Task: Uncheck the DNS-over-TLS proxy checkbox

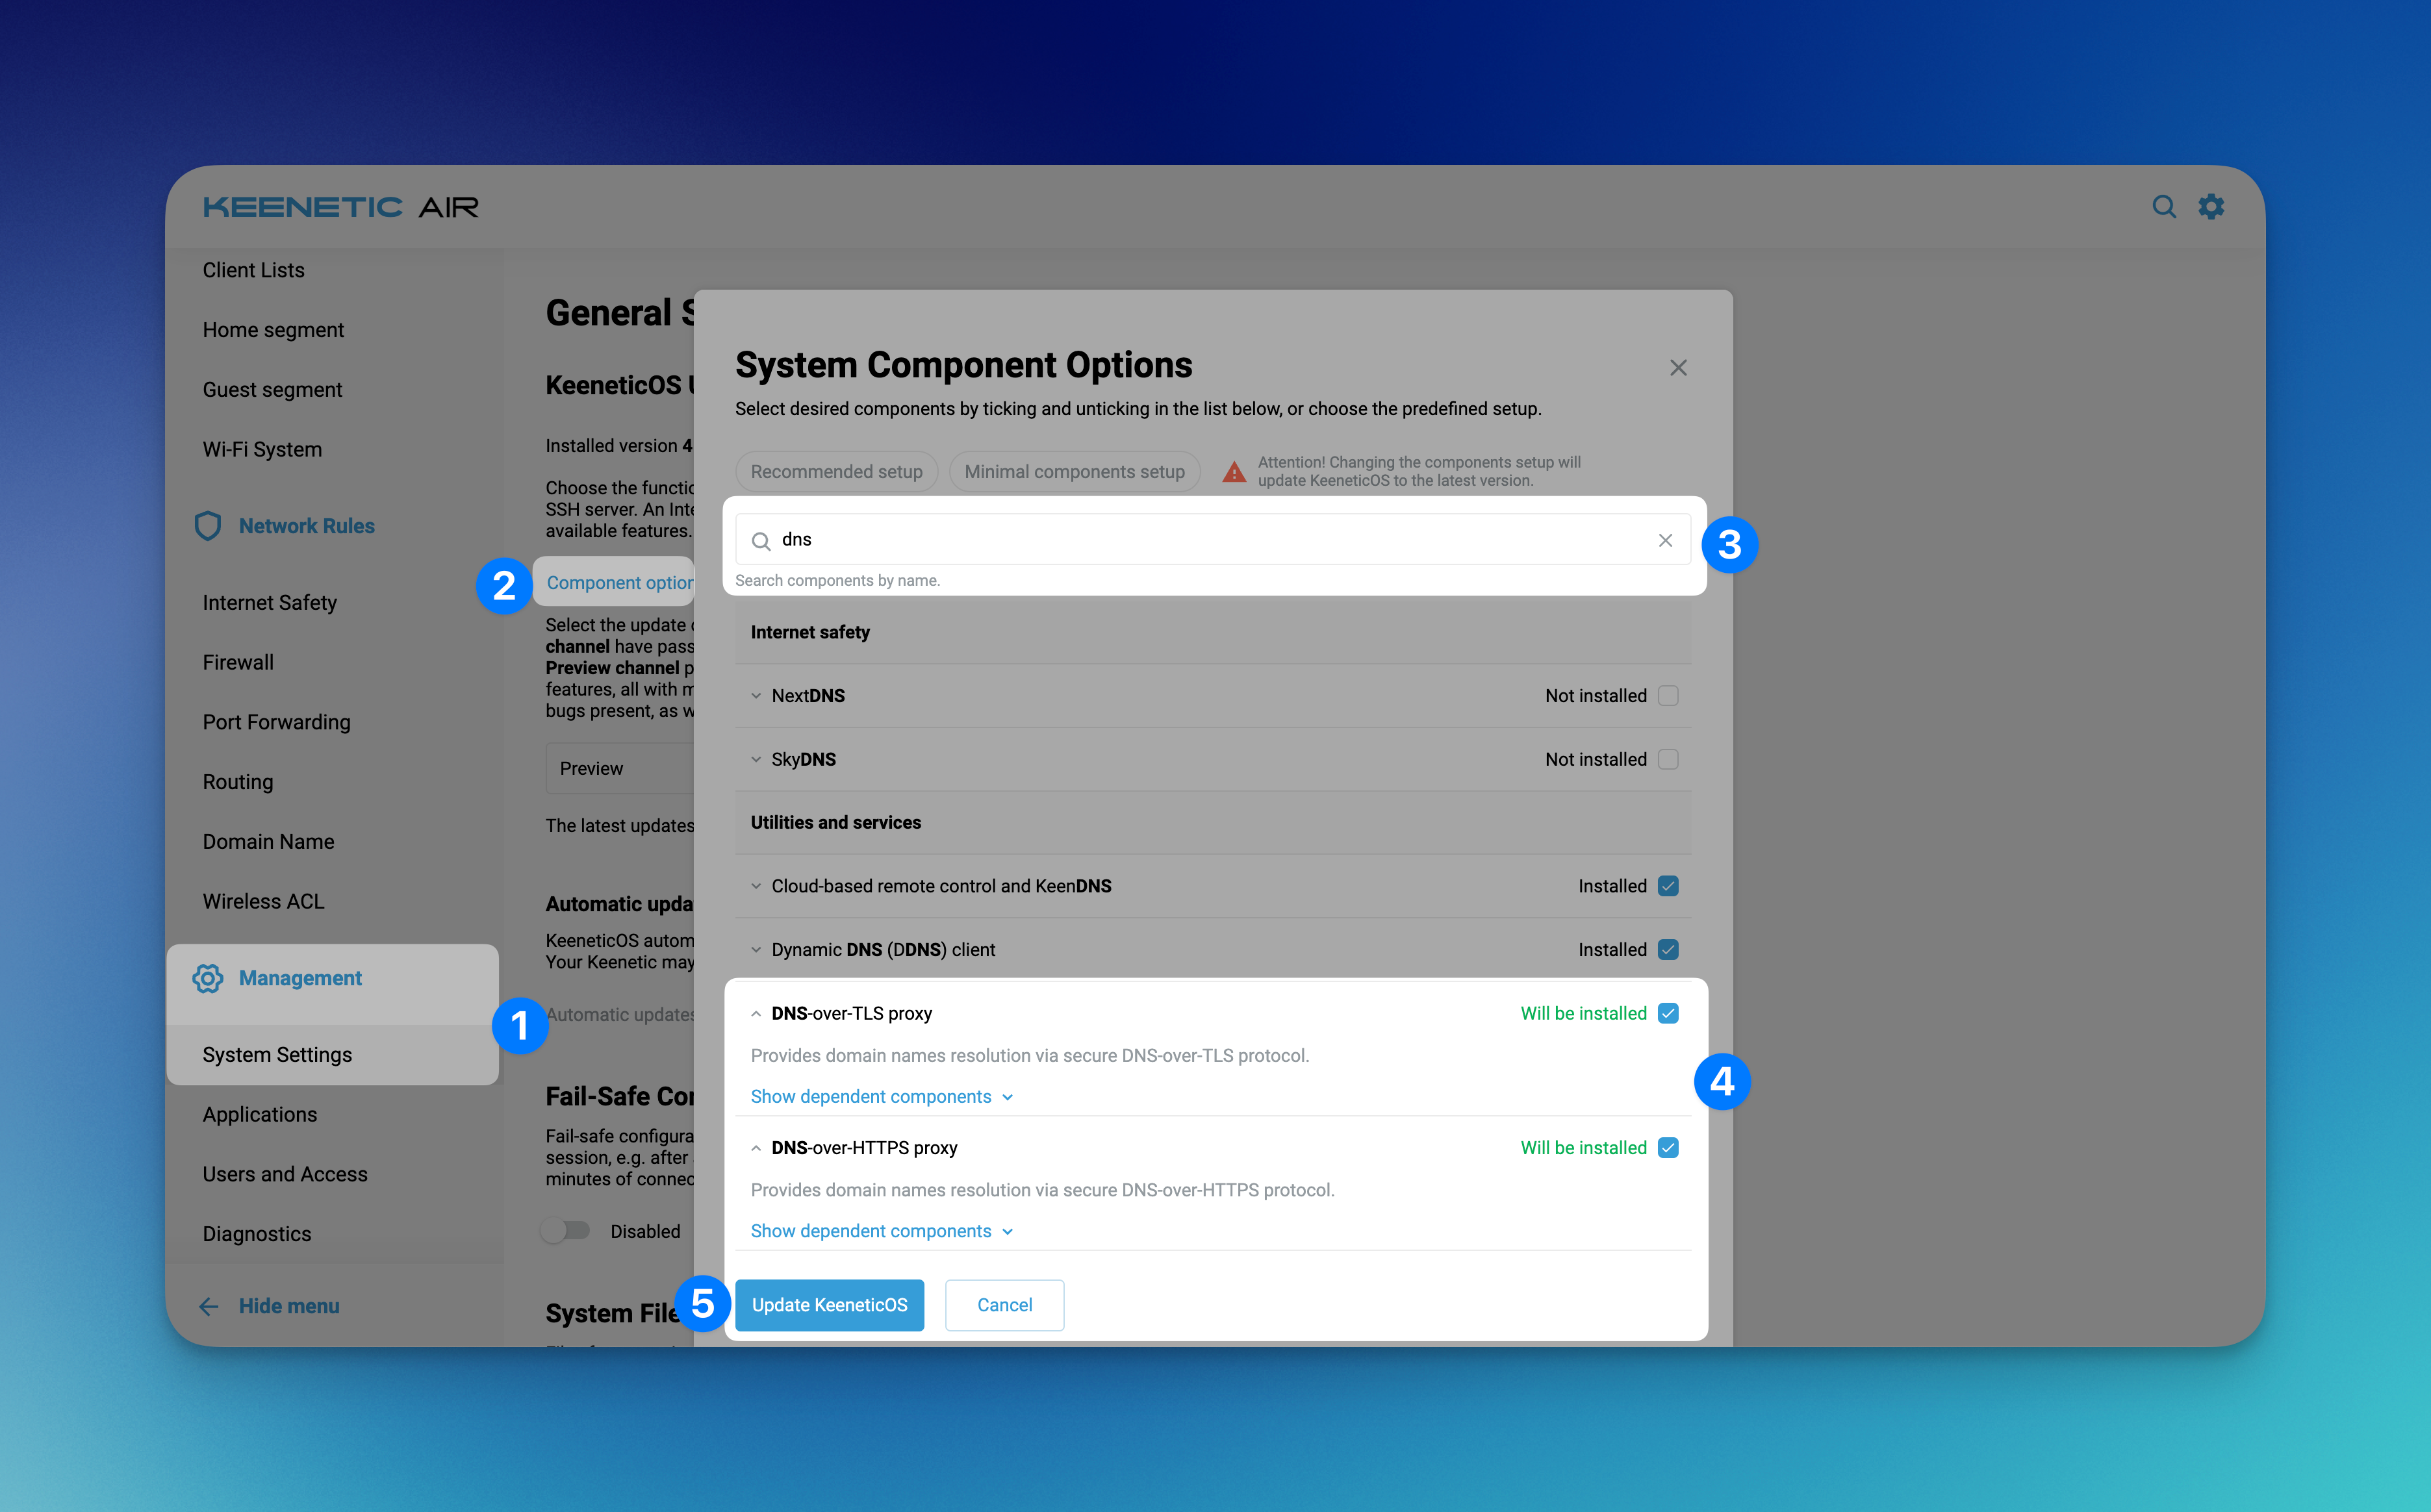Action: (x=1668, y=1013)
